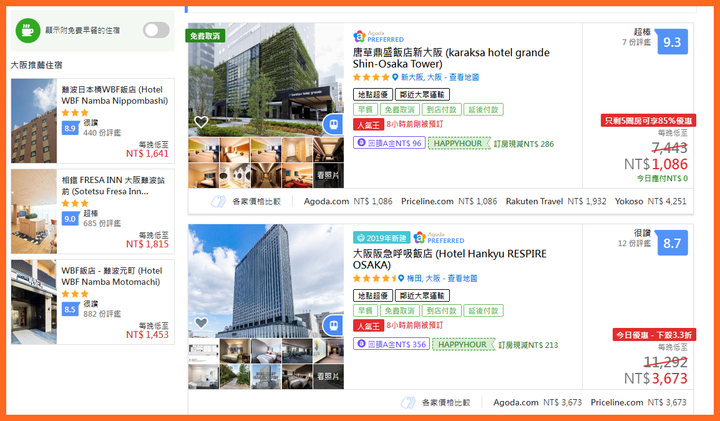Open Hotel Hankyu RESPIRE OSAKA title link
This screenshot has height=421, width=720.
click(450, 259)
